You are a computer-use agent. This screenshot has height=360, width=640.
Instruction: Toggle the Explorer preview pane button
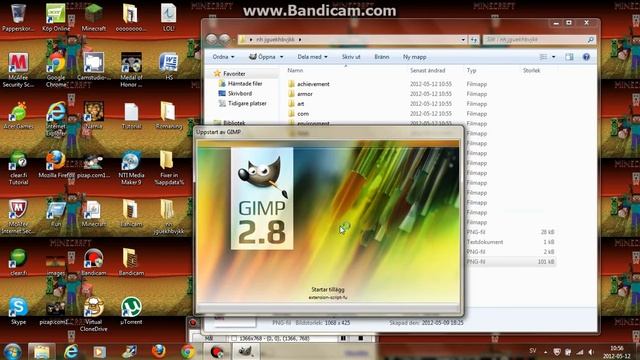point(569,57)
